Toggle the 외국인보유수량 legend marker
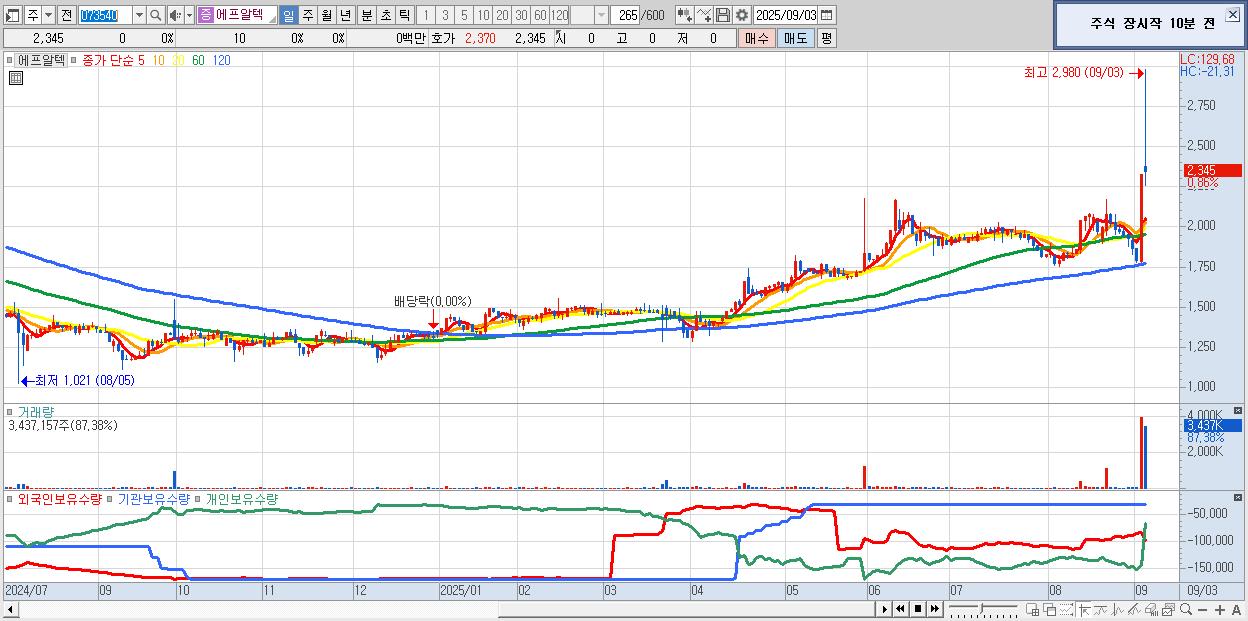1248x621 pixels. pyautogui.click(x=10, y=498)
